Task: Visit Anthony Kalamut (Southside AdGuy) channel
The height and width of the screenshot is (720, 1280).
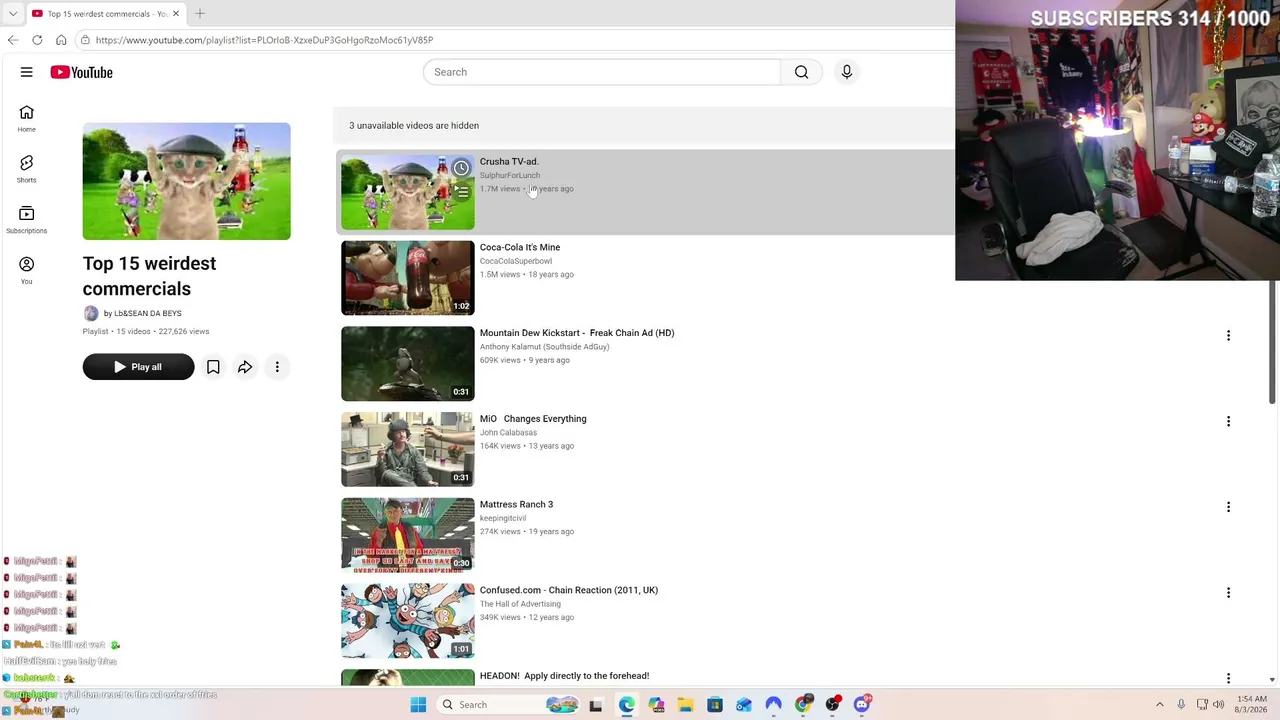Action: click(x=544, y=347)
